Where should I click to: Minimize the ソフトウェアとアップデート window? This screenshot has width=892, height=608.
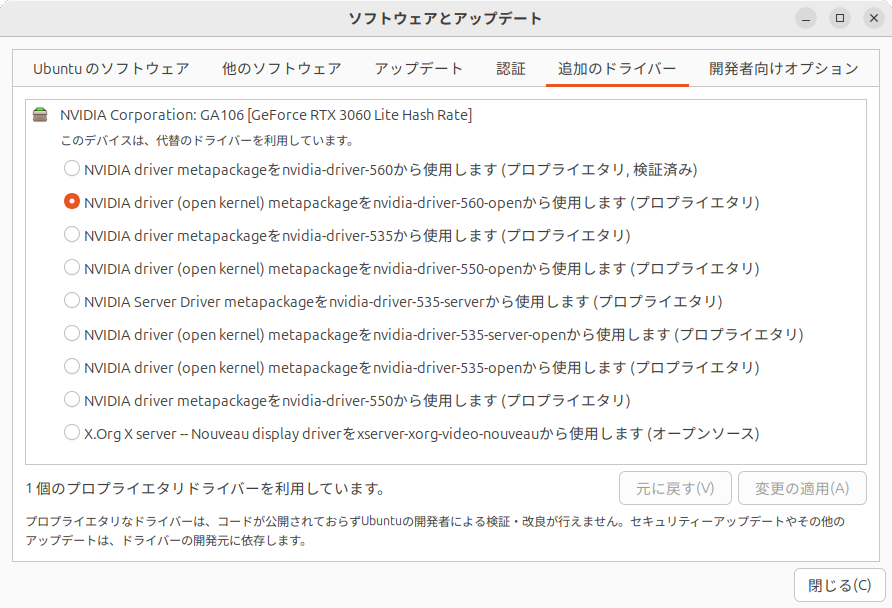click(x=806, y=18)
